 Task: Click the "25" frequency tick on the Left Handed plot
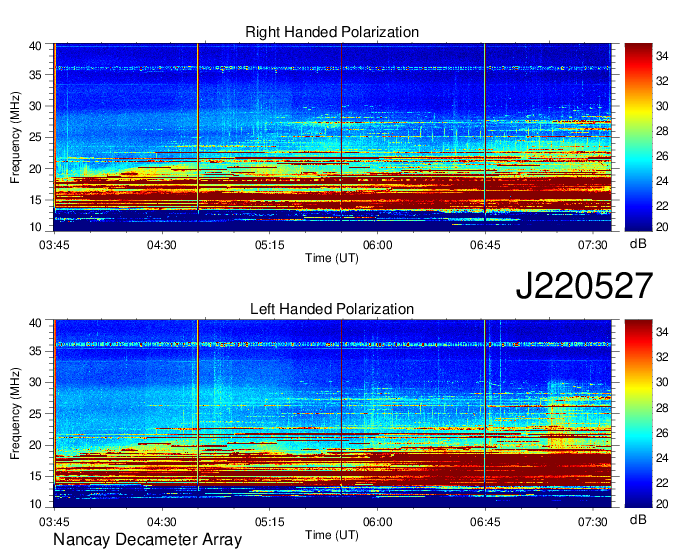click(x=35, y=414)
